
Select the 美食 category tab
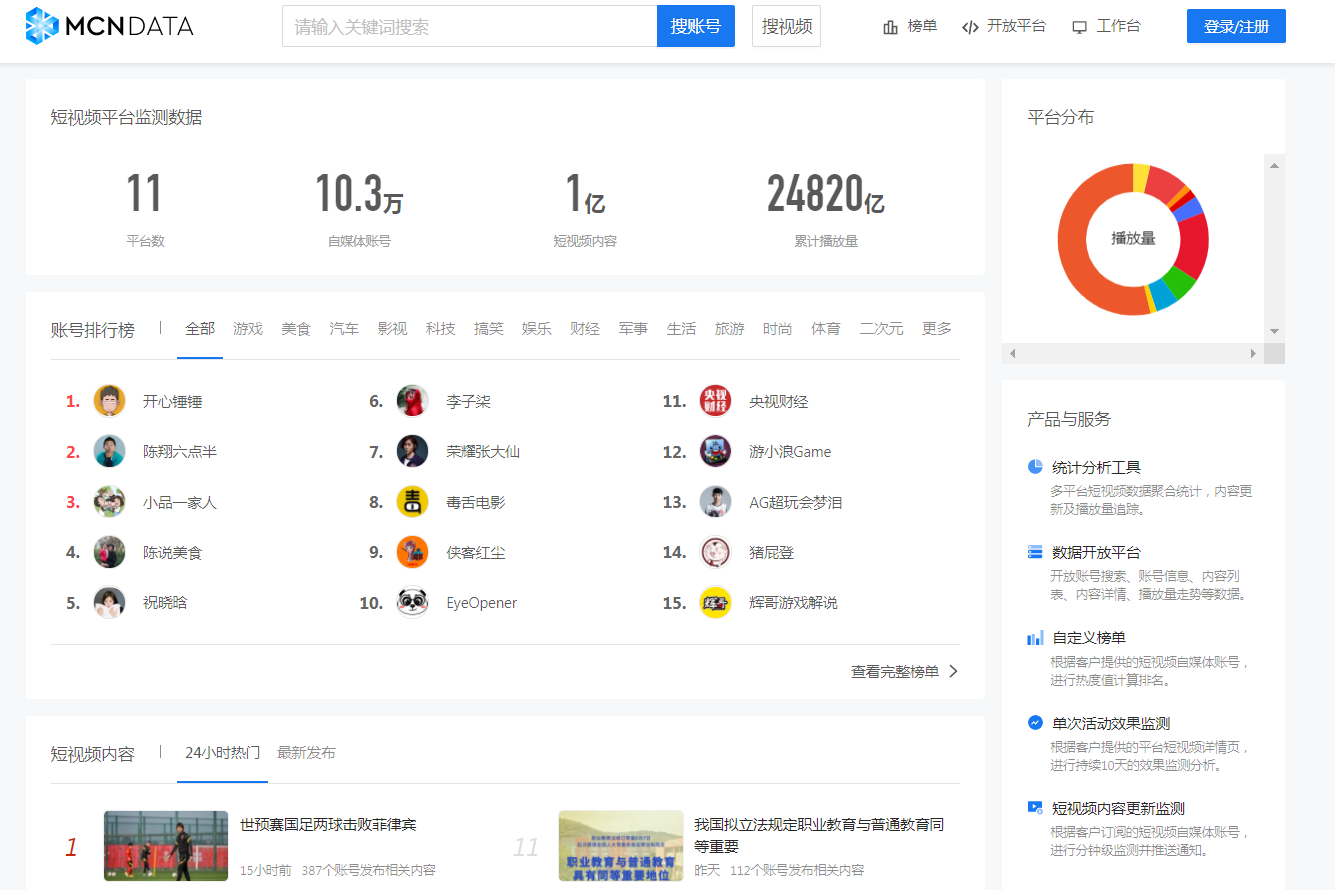[x=296, y=329]
